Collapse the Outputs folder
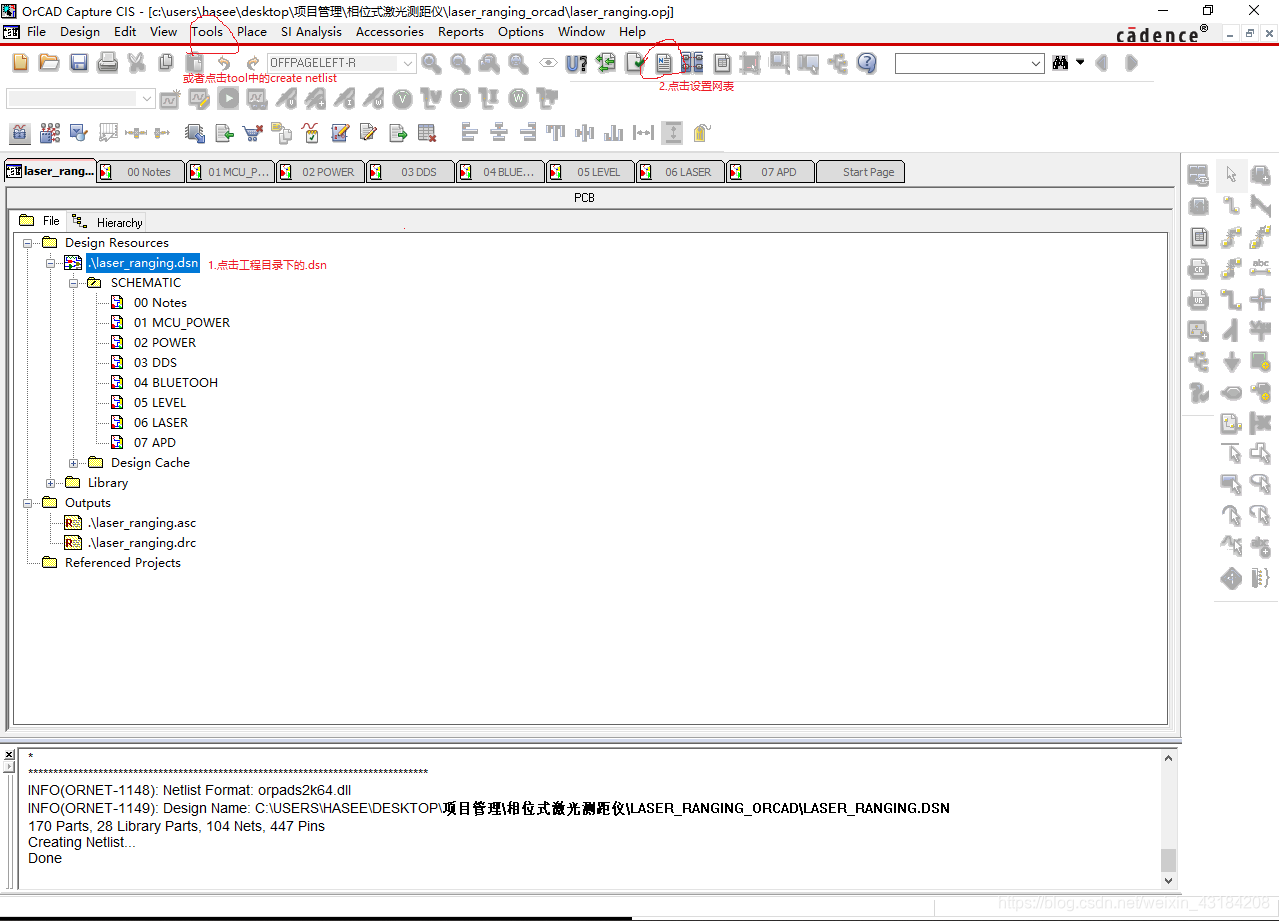 click(x=28, y=502)
